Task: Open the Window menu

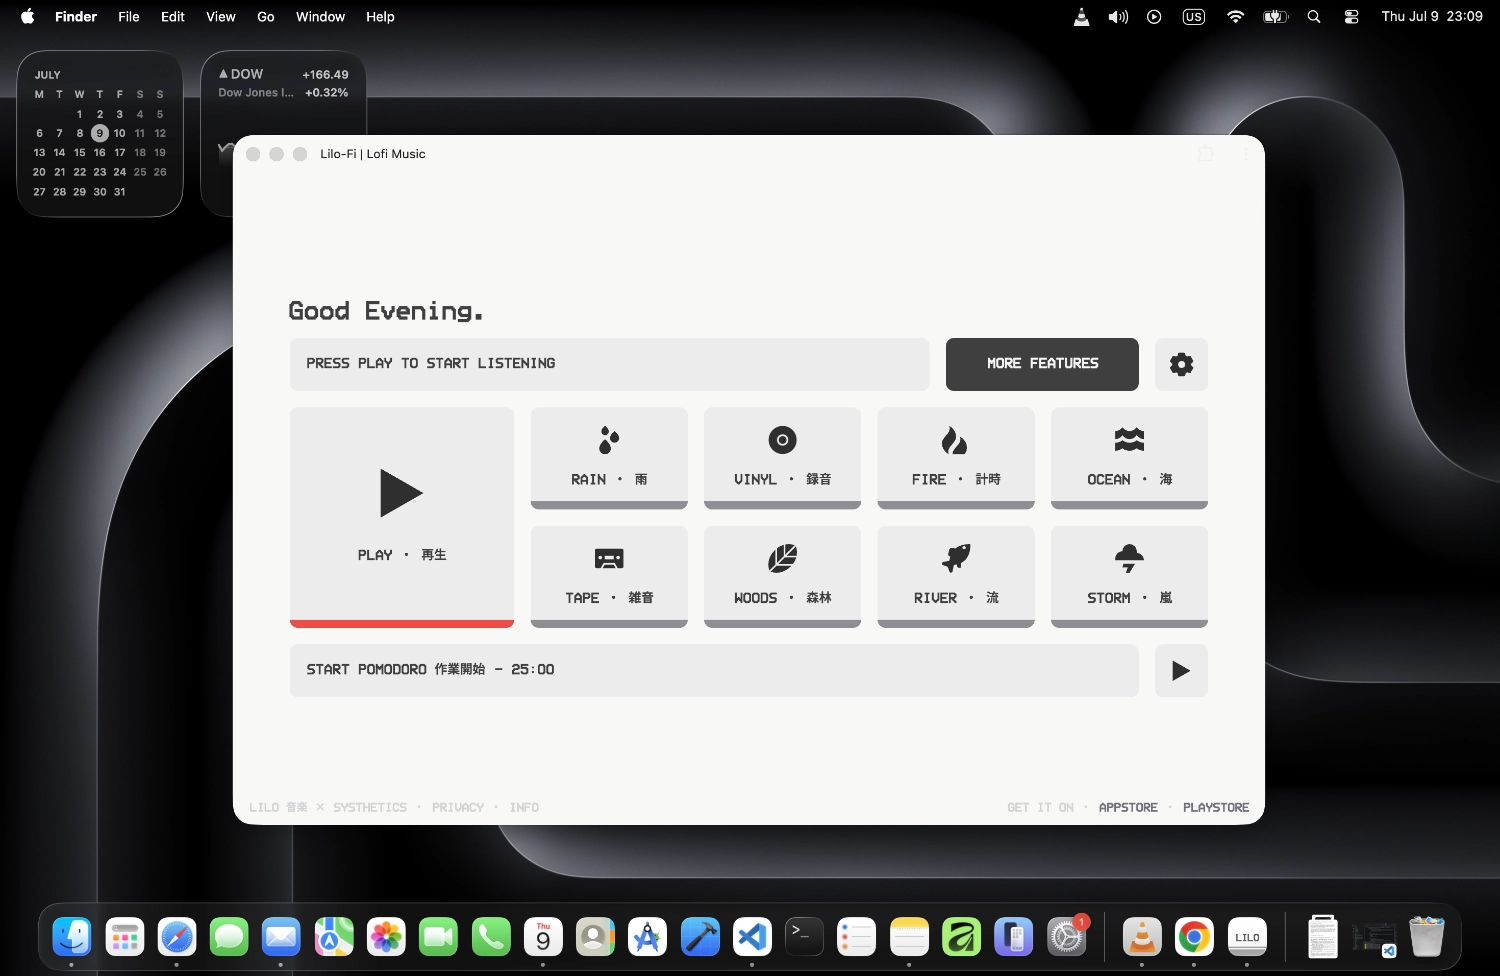Action: (320, 16)
